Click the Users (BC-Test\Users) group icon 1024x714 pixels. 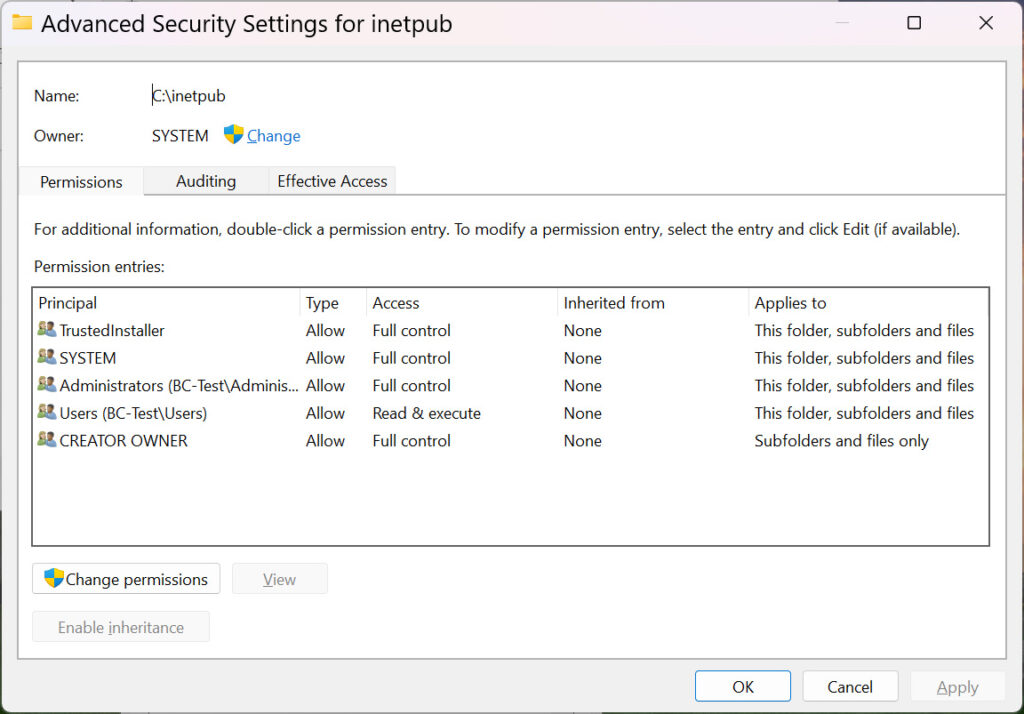[x=45, y=413]
